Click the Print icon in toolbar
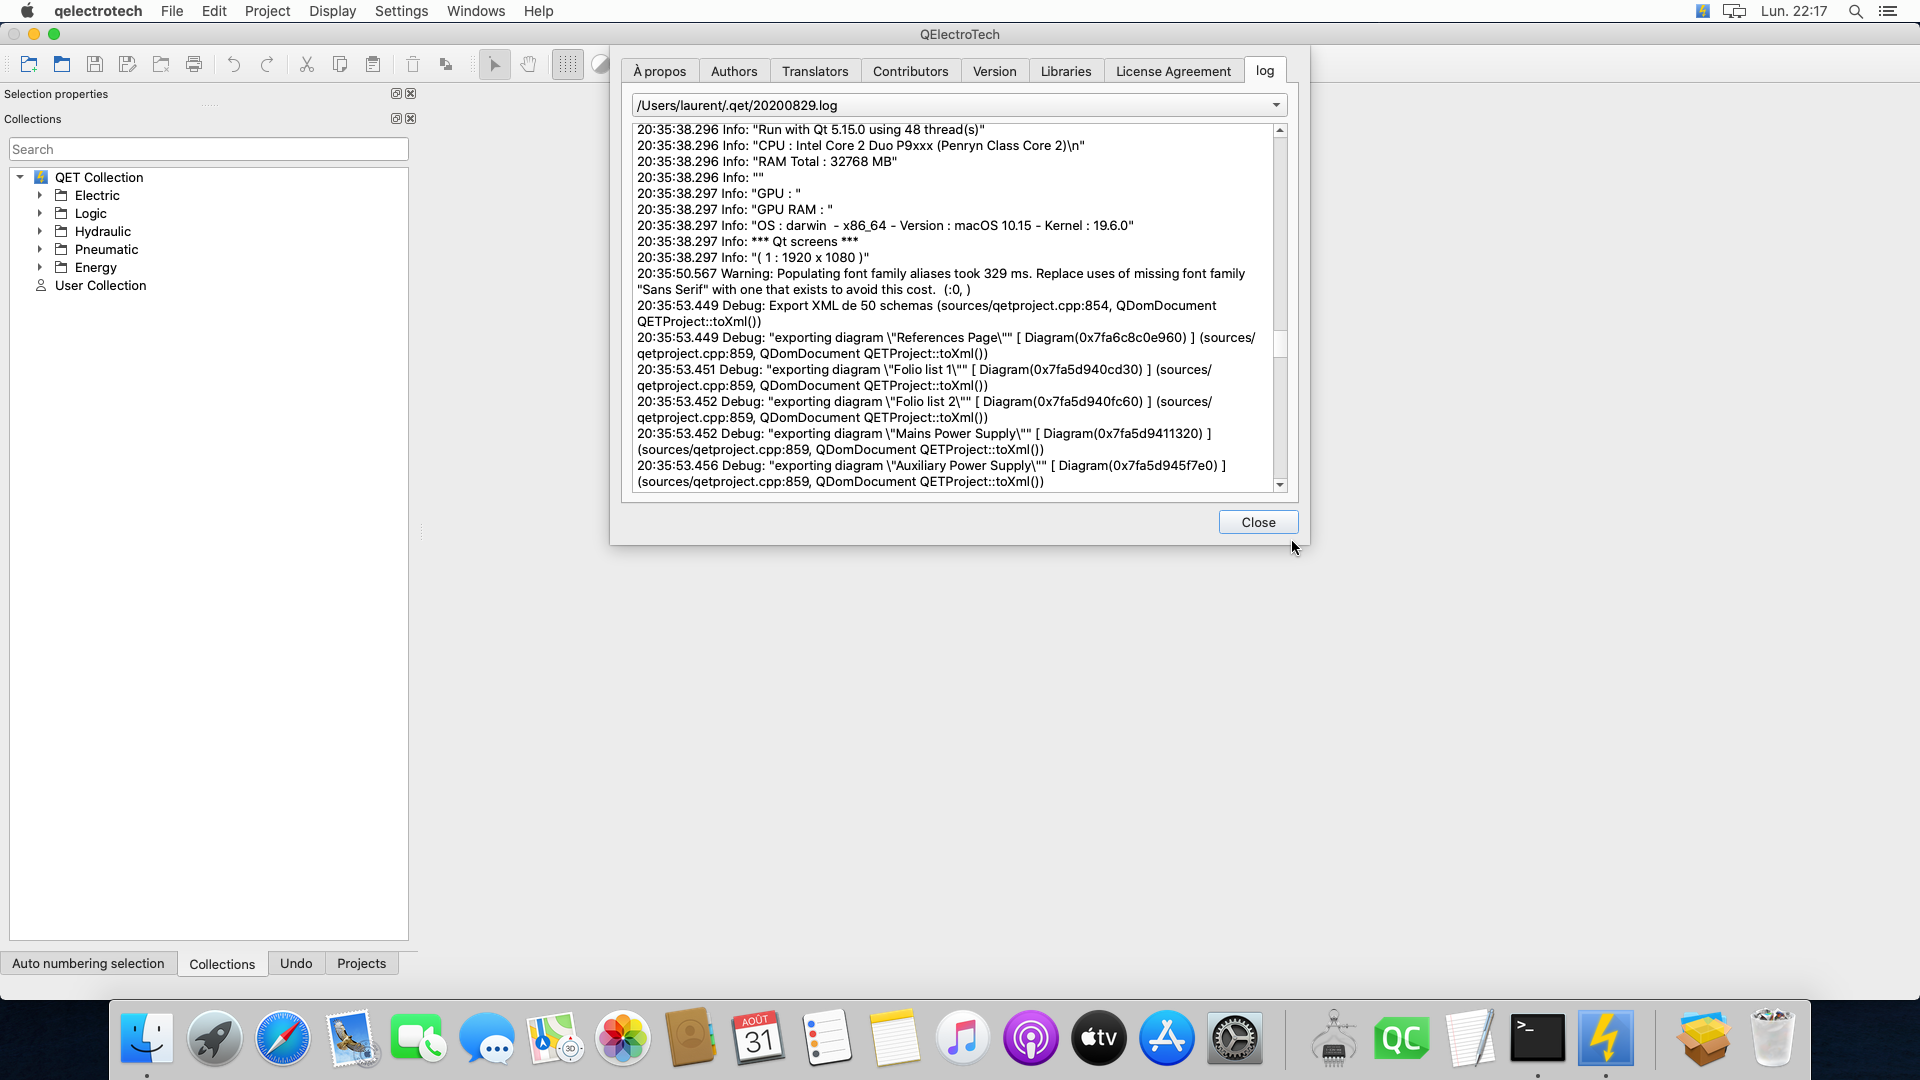1920x1080 pixels. (194, 65)
